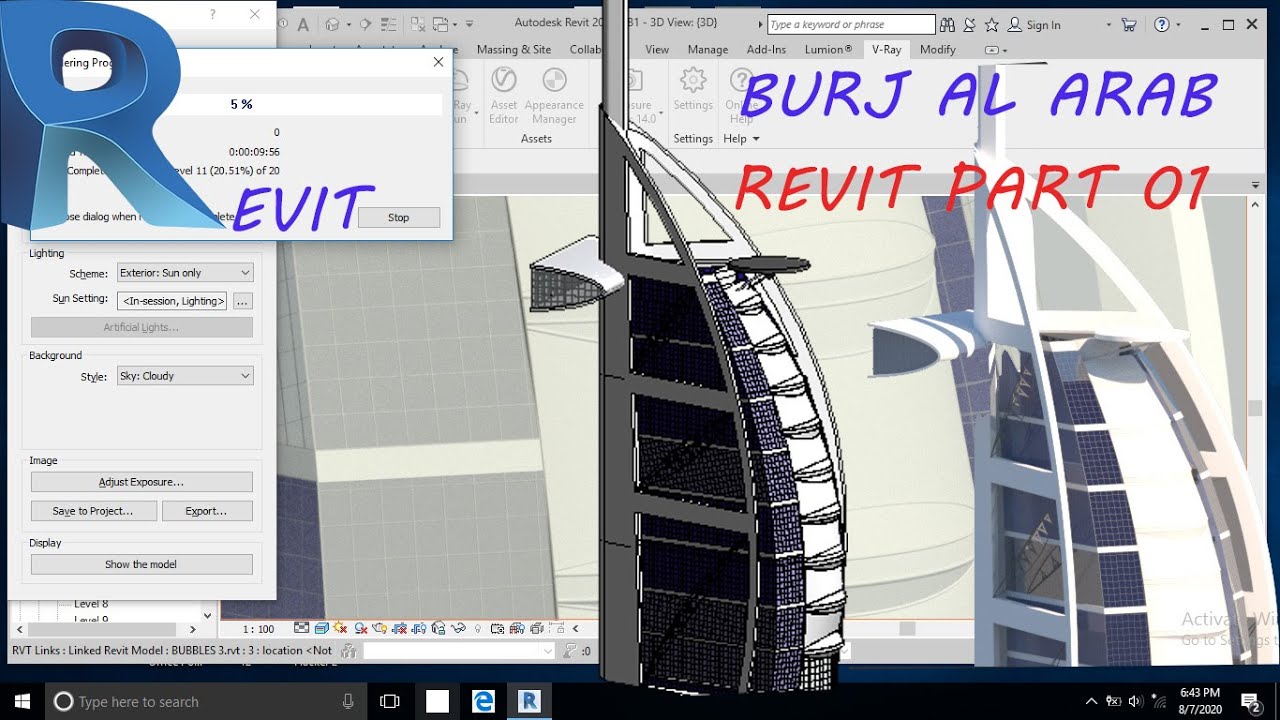Toggle Sun Path icon in view bar
The height and width of the screenshot is (720, 1280).
[x=341, y=628]
